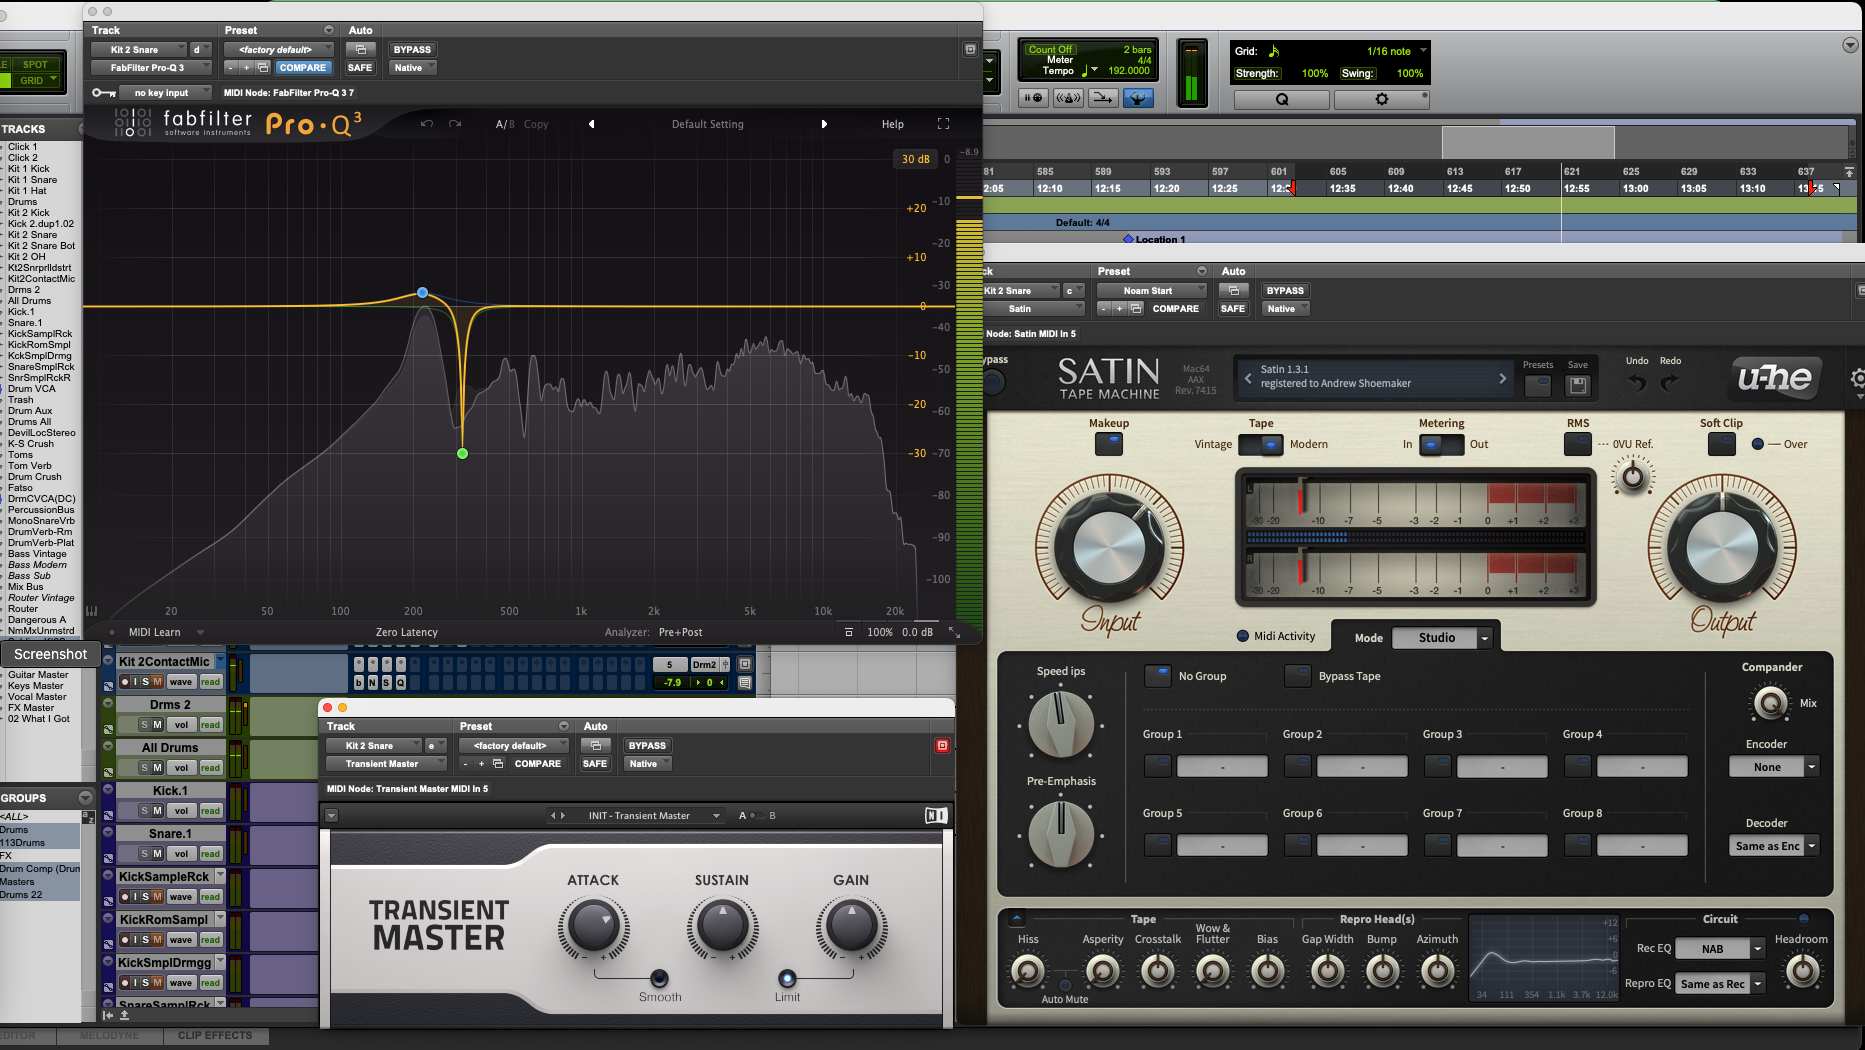Viewport: 1865px width, 1050px height.
Task: Switch to CLIP EFFECTS tab
Action: click(x=215, y=1036)
